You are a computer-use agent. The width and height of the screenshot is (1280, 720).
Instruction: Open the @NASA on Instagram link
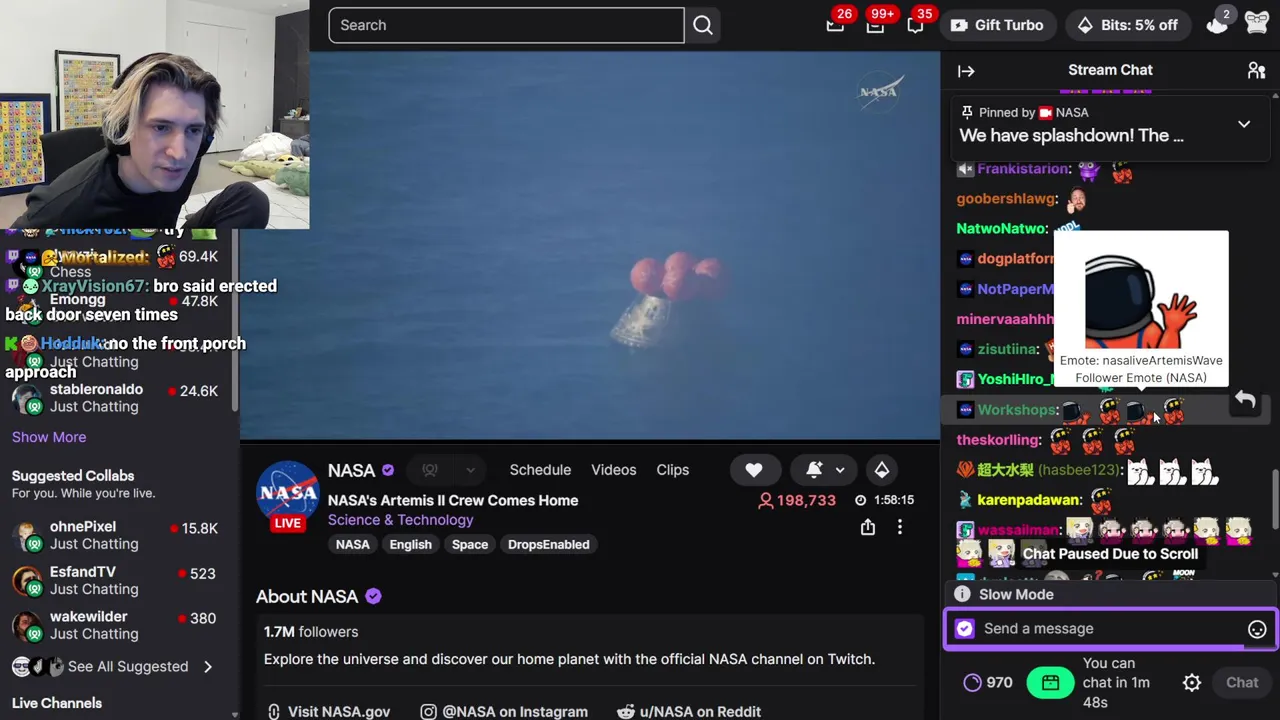504,711
